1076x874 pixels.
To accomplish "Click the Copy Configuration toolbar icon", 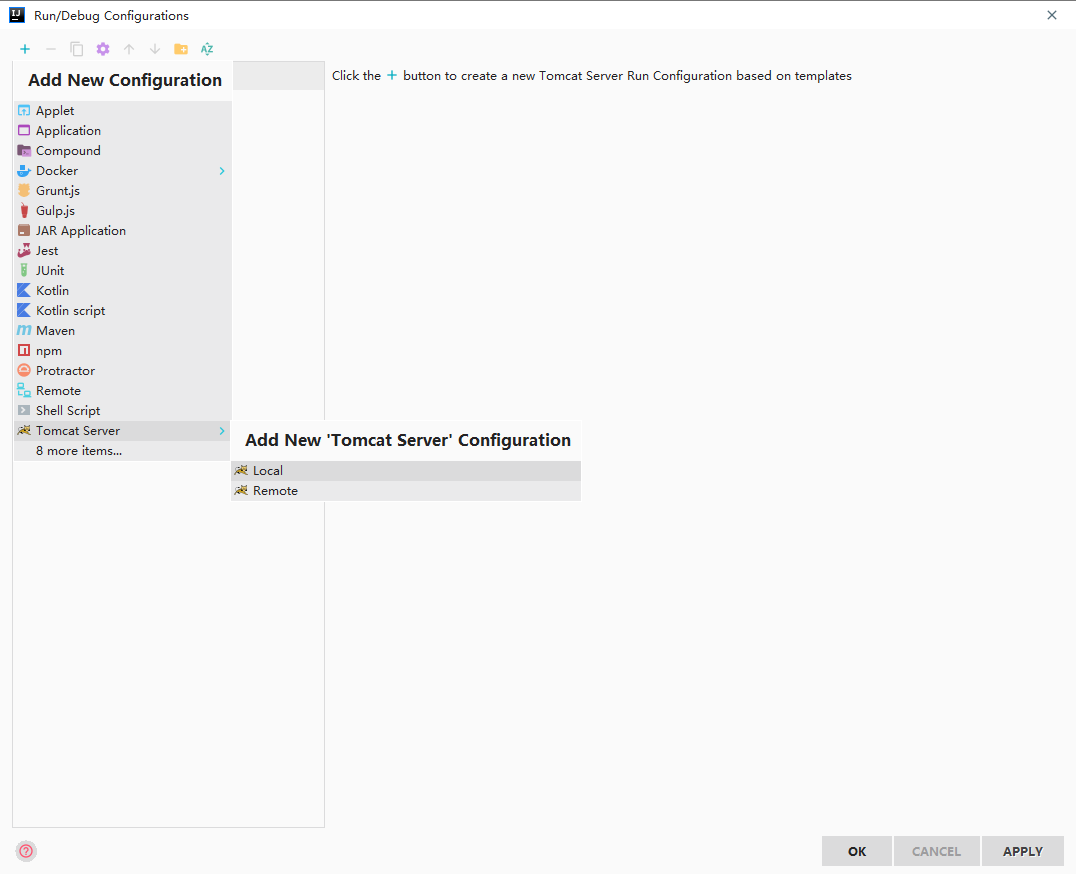I will click(x=77, y=49).
